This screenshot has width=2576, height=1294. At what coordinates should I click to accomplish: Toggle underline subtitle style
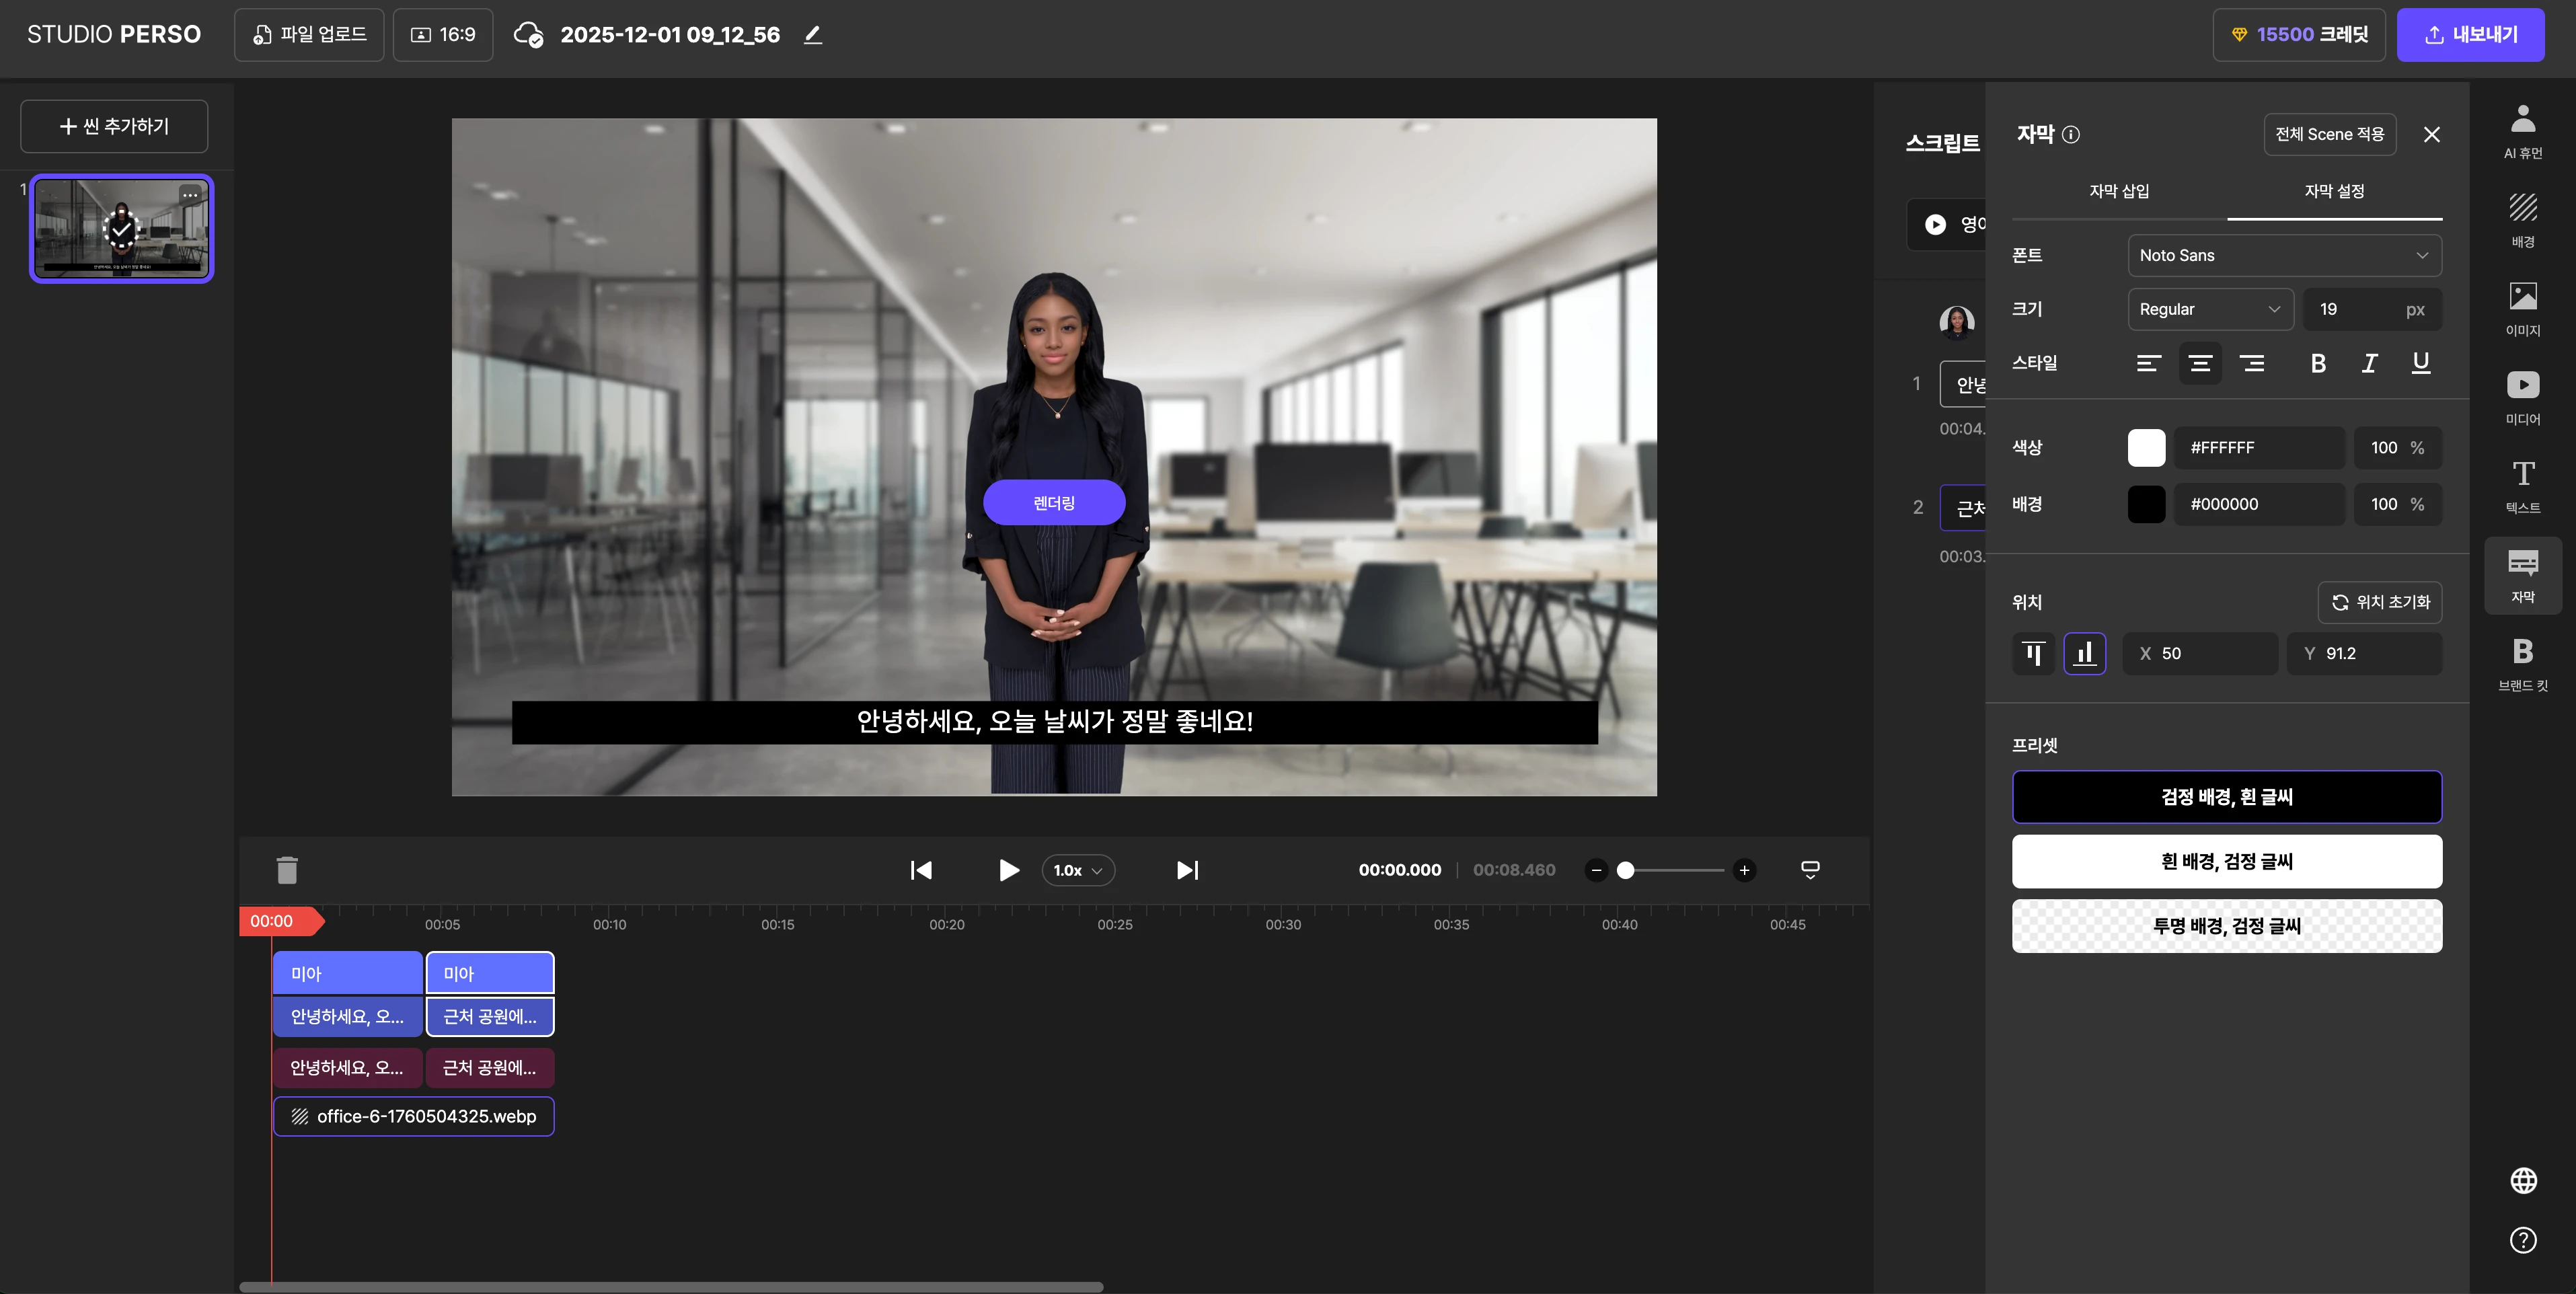pyautogui.click(x=2420, y=363)
